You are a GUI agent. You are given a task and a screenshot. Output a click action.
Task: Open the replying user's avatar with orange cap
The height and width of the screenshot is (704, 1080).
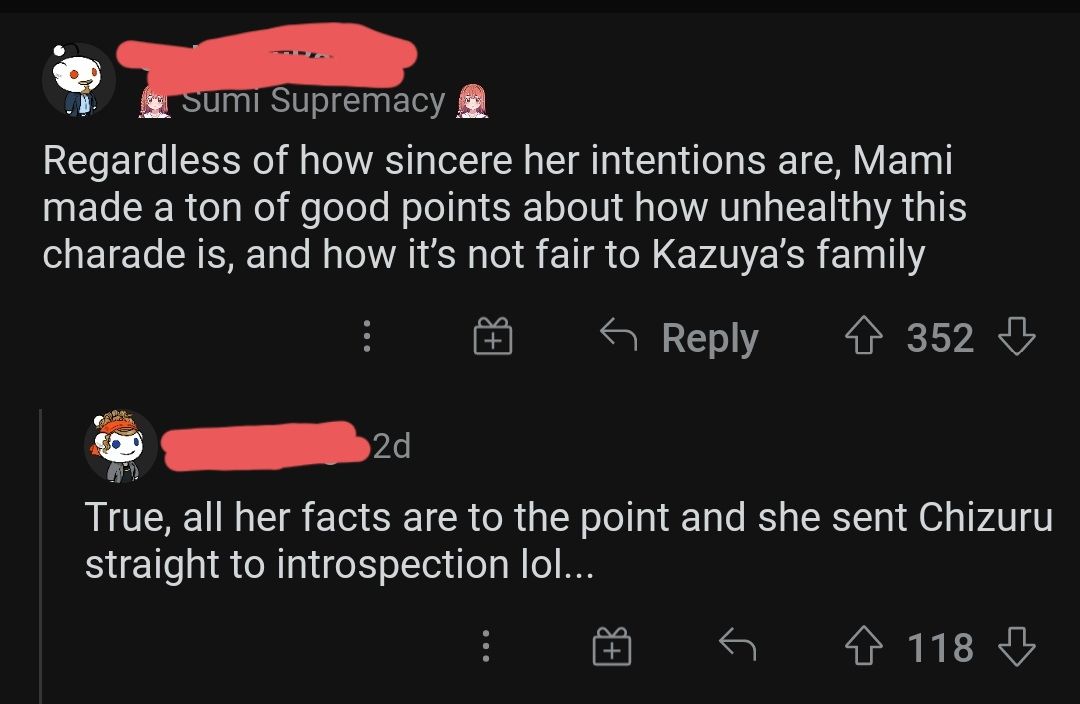click(120, 446)
